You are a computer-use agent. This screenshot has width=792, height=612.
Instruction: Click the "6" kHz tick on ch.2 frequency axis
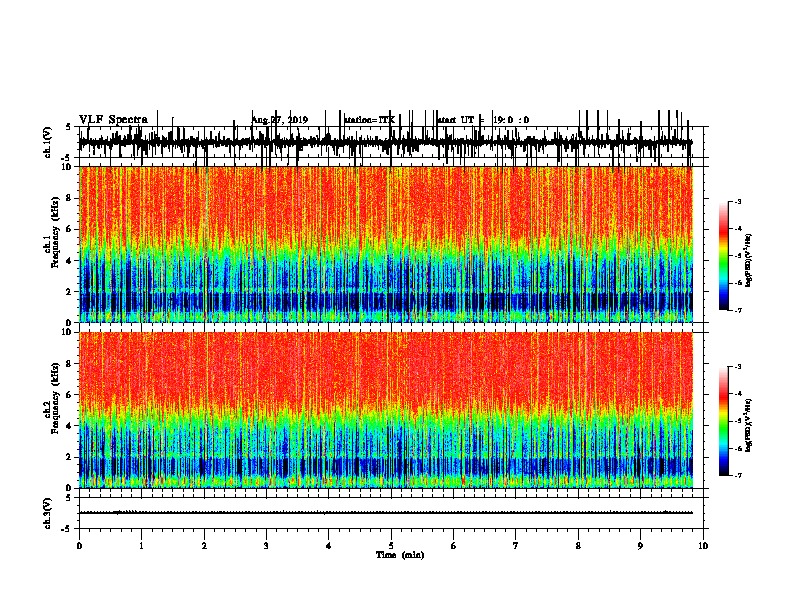(x=69, y=394)
